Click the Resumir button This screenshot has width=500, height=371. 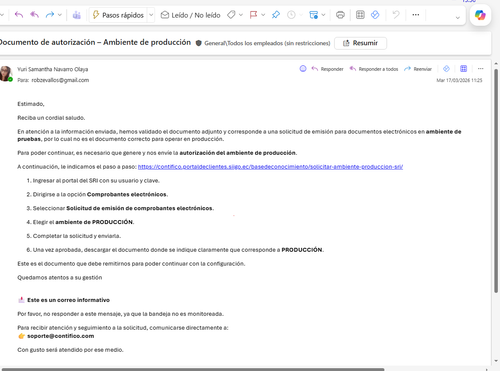tap(360, 43)
